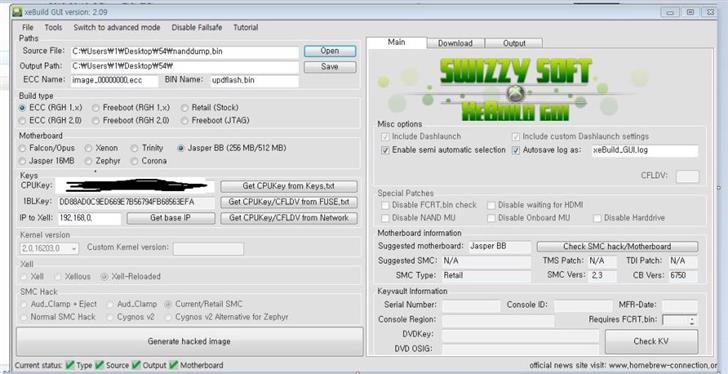Click the autosave log filename field
Image resolution: width=728 pixels, height=374 pixels.
(644, 151)
